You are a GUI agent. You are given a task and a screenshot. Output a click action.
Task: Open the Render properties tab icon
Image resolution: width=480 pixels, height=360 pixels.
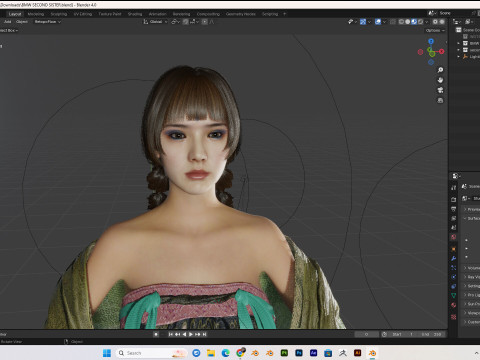[x=454, y=199]
